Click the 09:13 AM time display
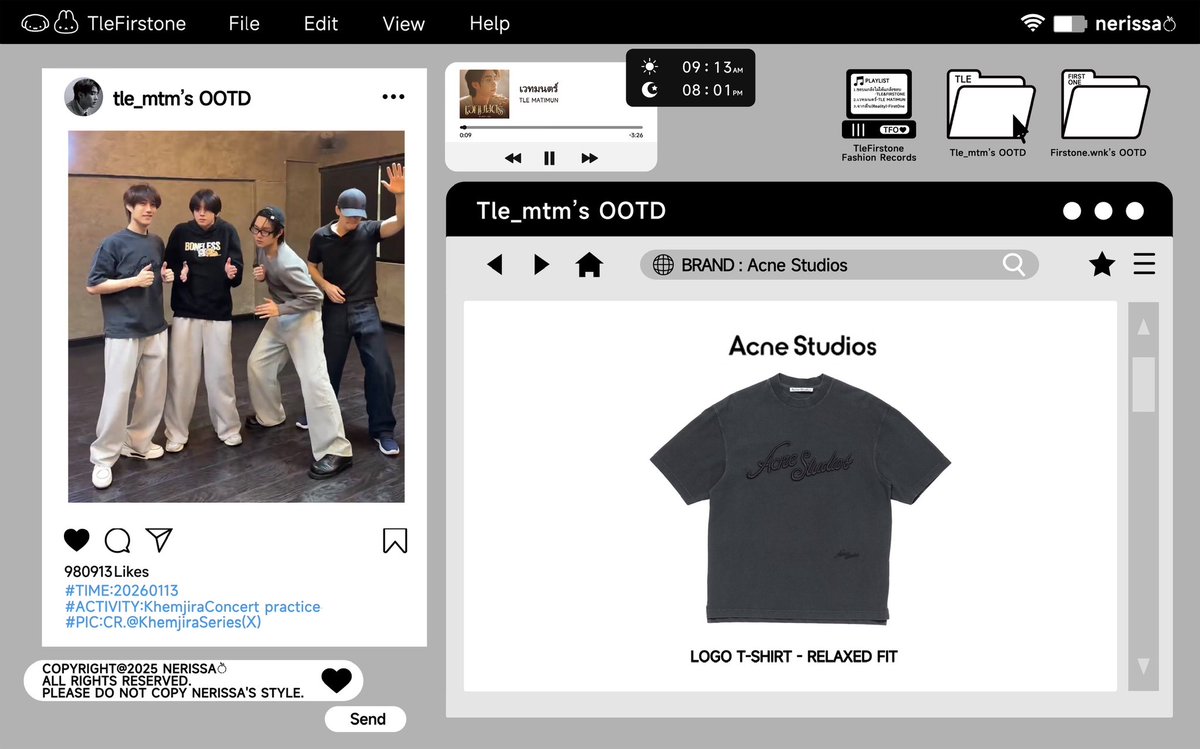This screenshot has width=1200, height=749. pyautogui.click(x=712, y=67)
